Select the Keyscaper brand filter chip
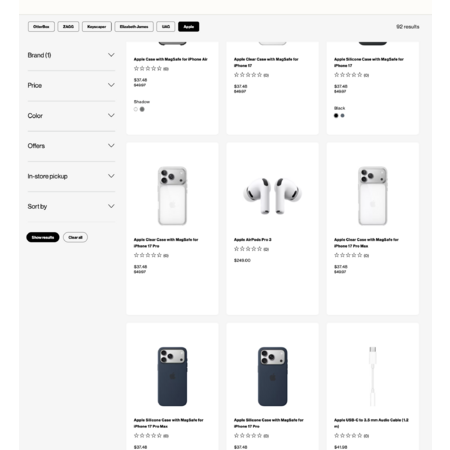This screenshot has height=450, width=450. pyautogui.click(x=97, y=27)
